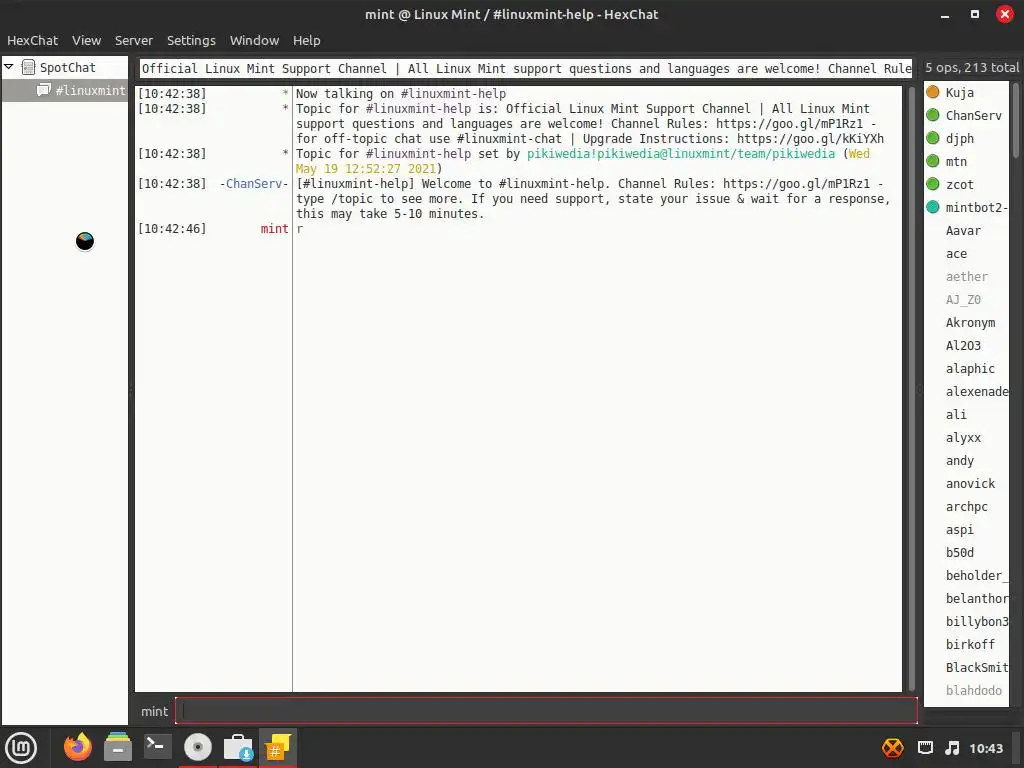Open Software Manager from the panel
Image resolution: width=1024 pixels, height=768 pixels.
click(238, 747)
